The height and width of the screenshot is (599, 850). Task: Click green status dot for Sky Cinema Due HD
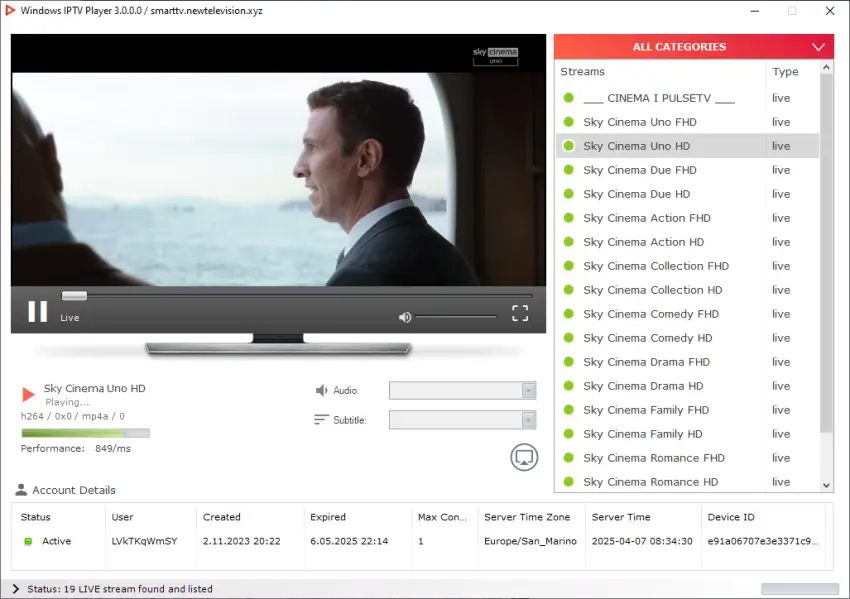pos(569,194)
